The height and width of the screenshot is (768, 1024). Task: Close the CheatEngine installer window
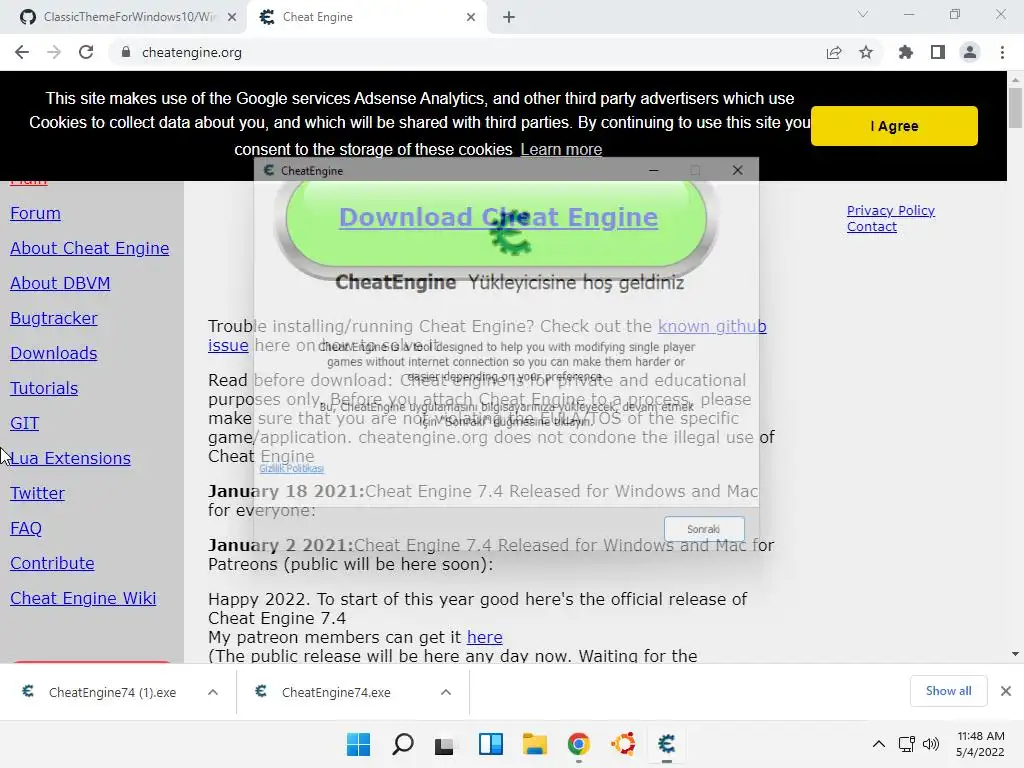(737, 170)
